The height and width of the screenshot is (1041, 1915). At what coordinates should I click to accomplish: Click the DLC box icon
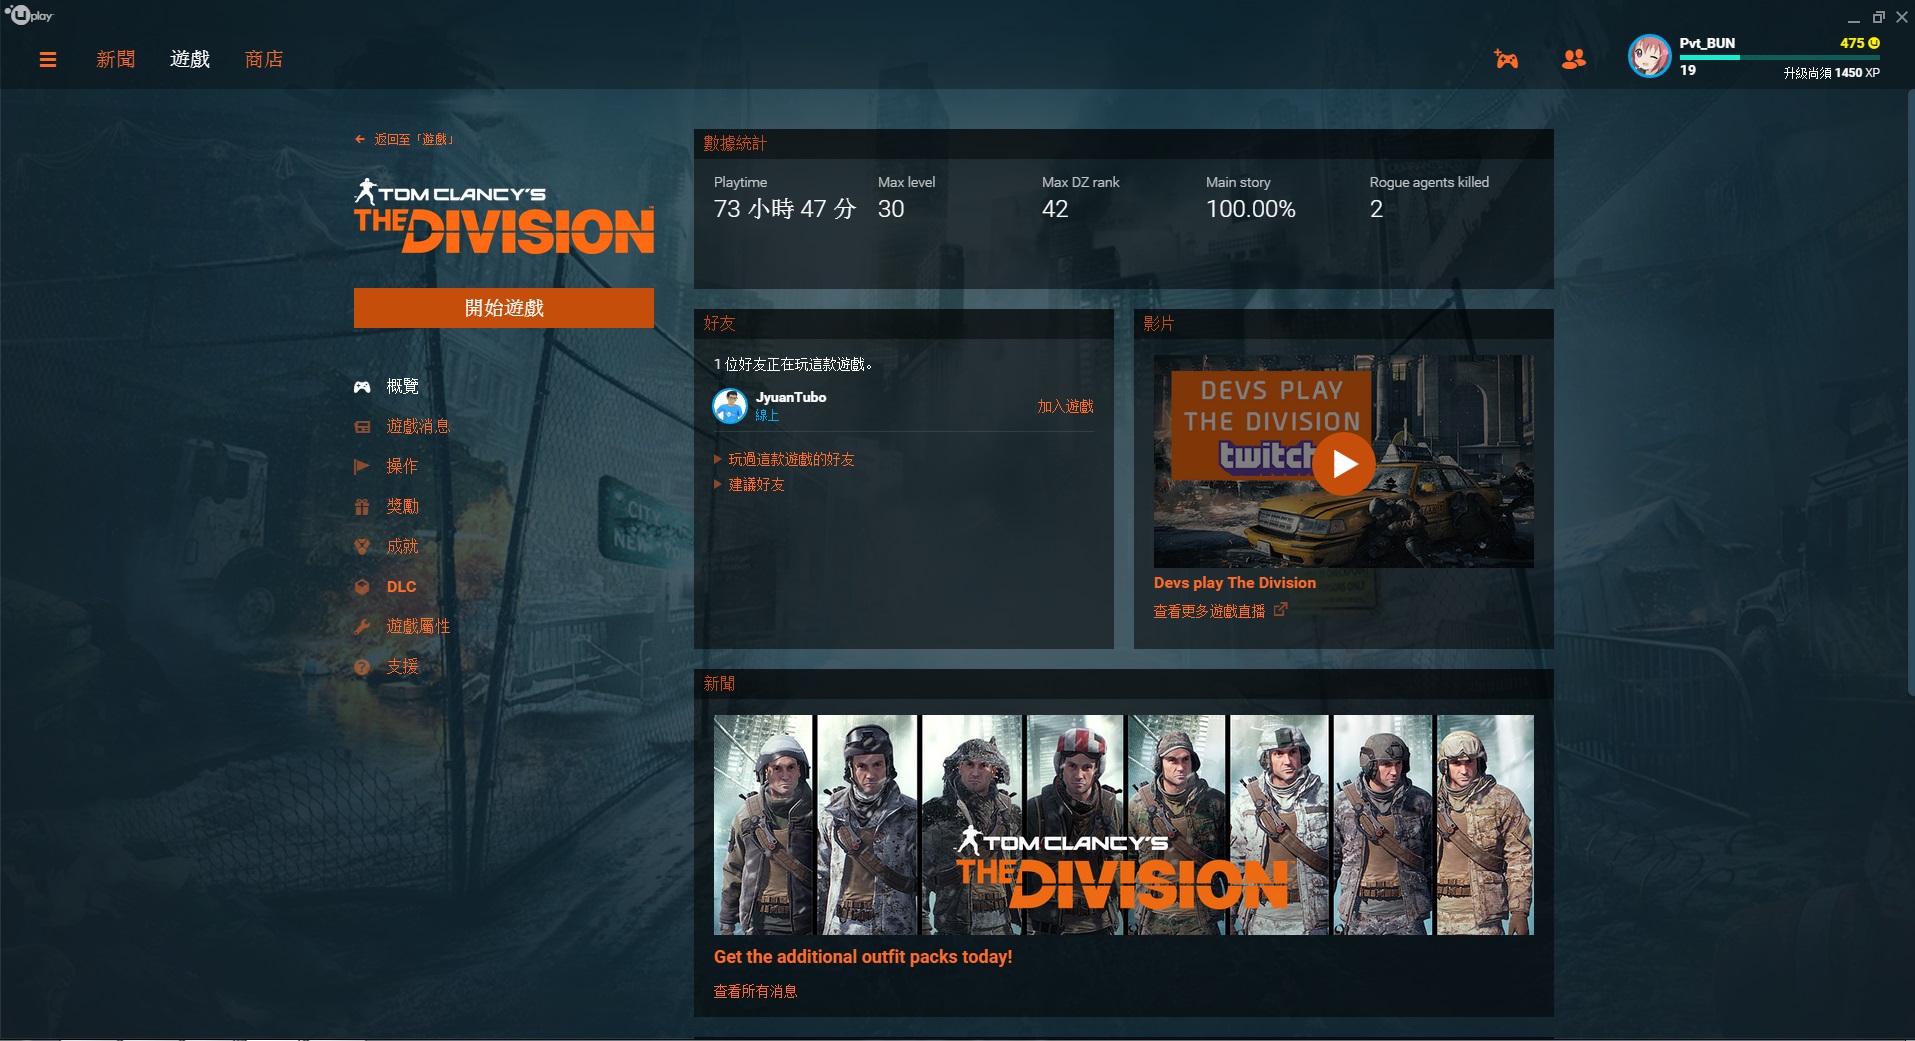pos(362,587)
